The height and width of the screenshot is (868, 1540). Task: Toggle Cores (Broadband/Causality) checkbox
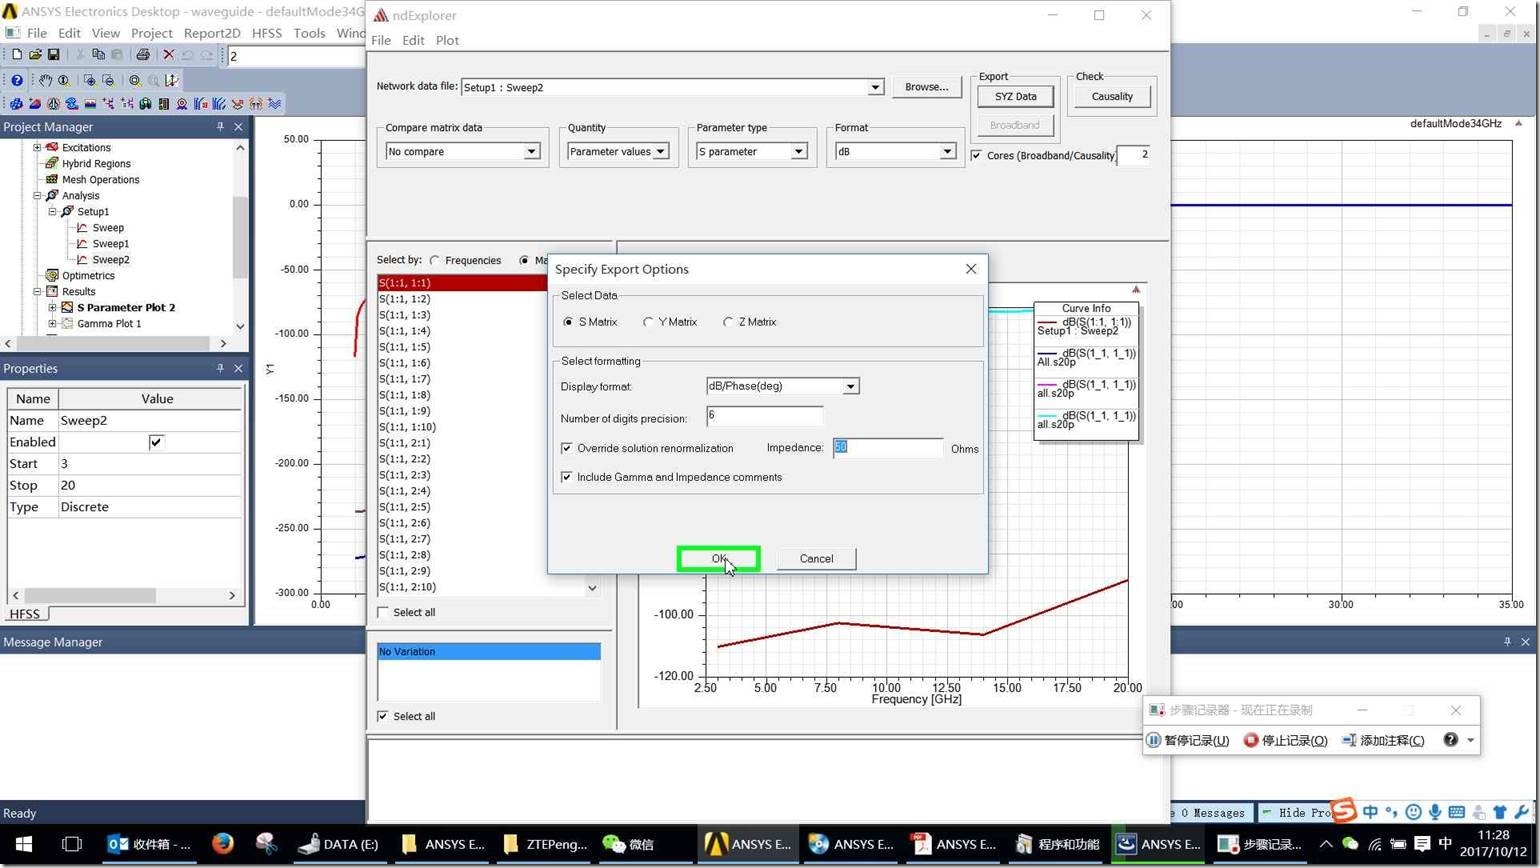[976, 155]
